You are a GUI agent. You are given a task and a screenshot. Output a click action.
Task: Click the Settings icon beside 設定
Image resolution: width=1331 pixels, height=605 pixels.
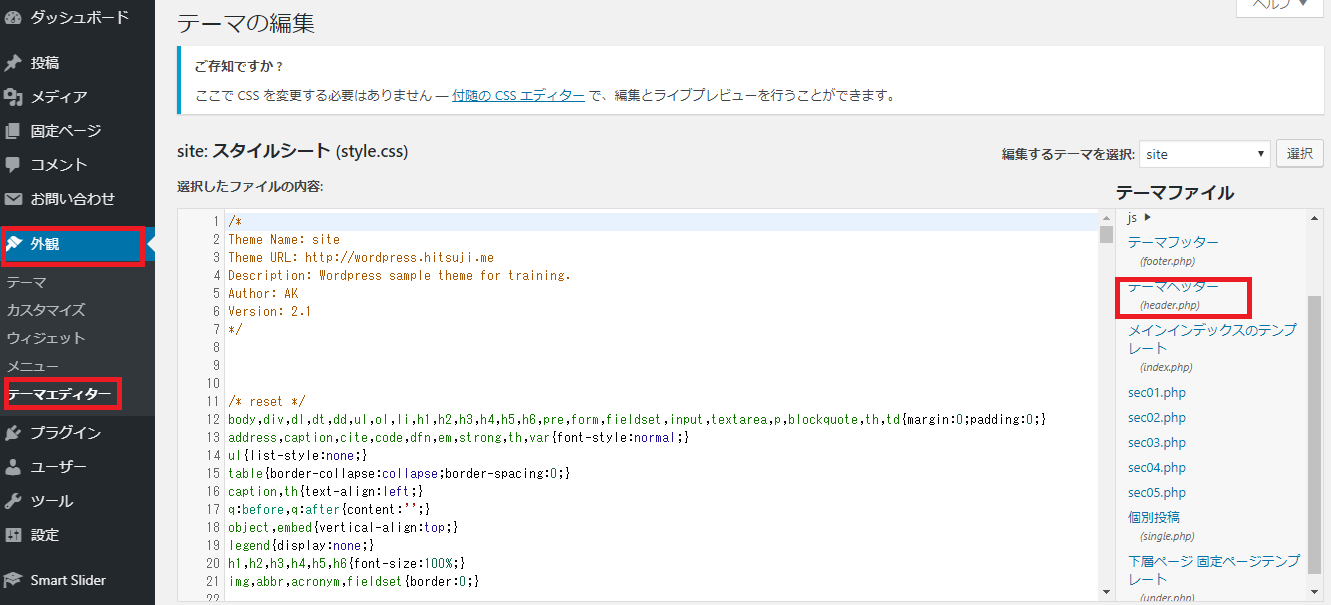pos(13,535)
